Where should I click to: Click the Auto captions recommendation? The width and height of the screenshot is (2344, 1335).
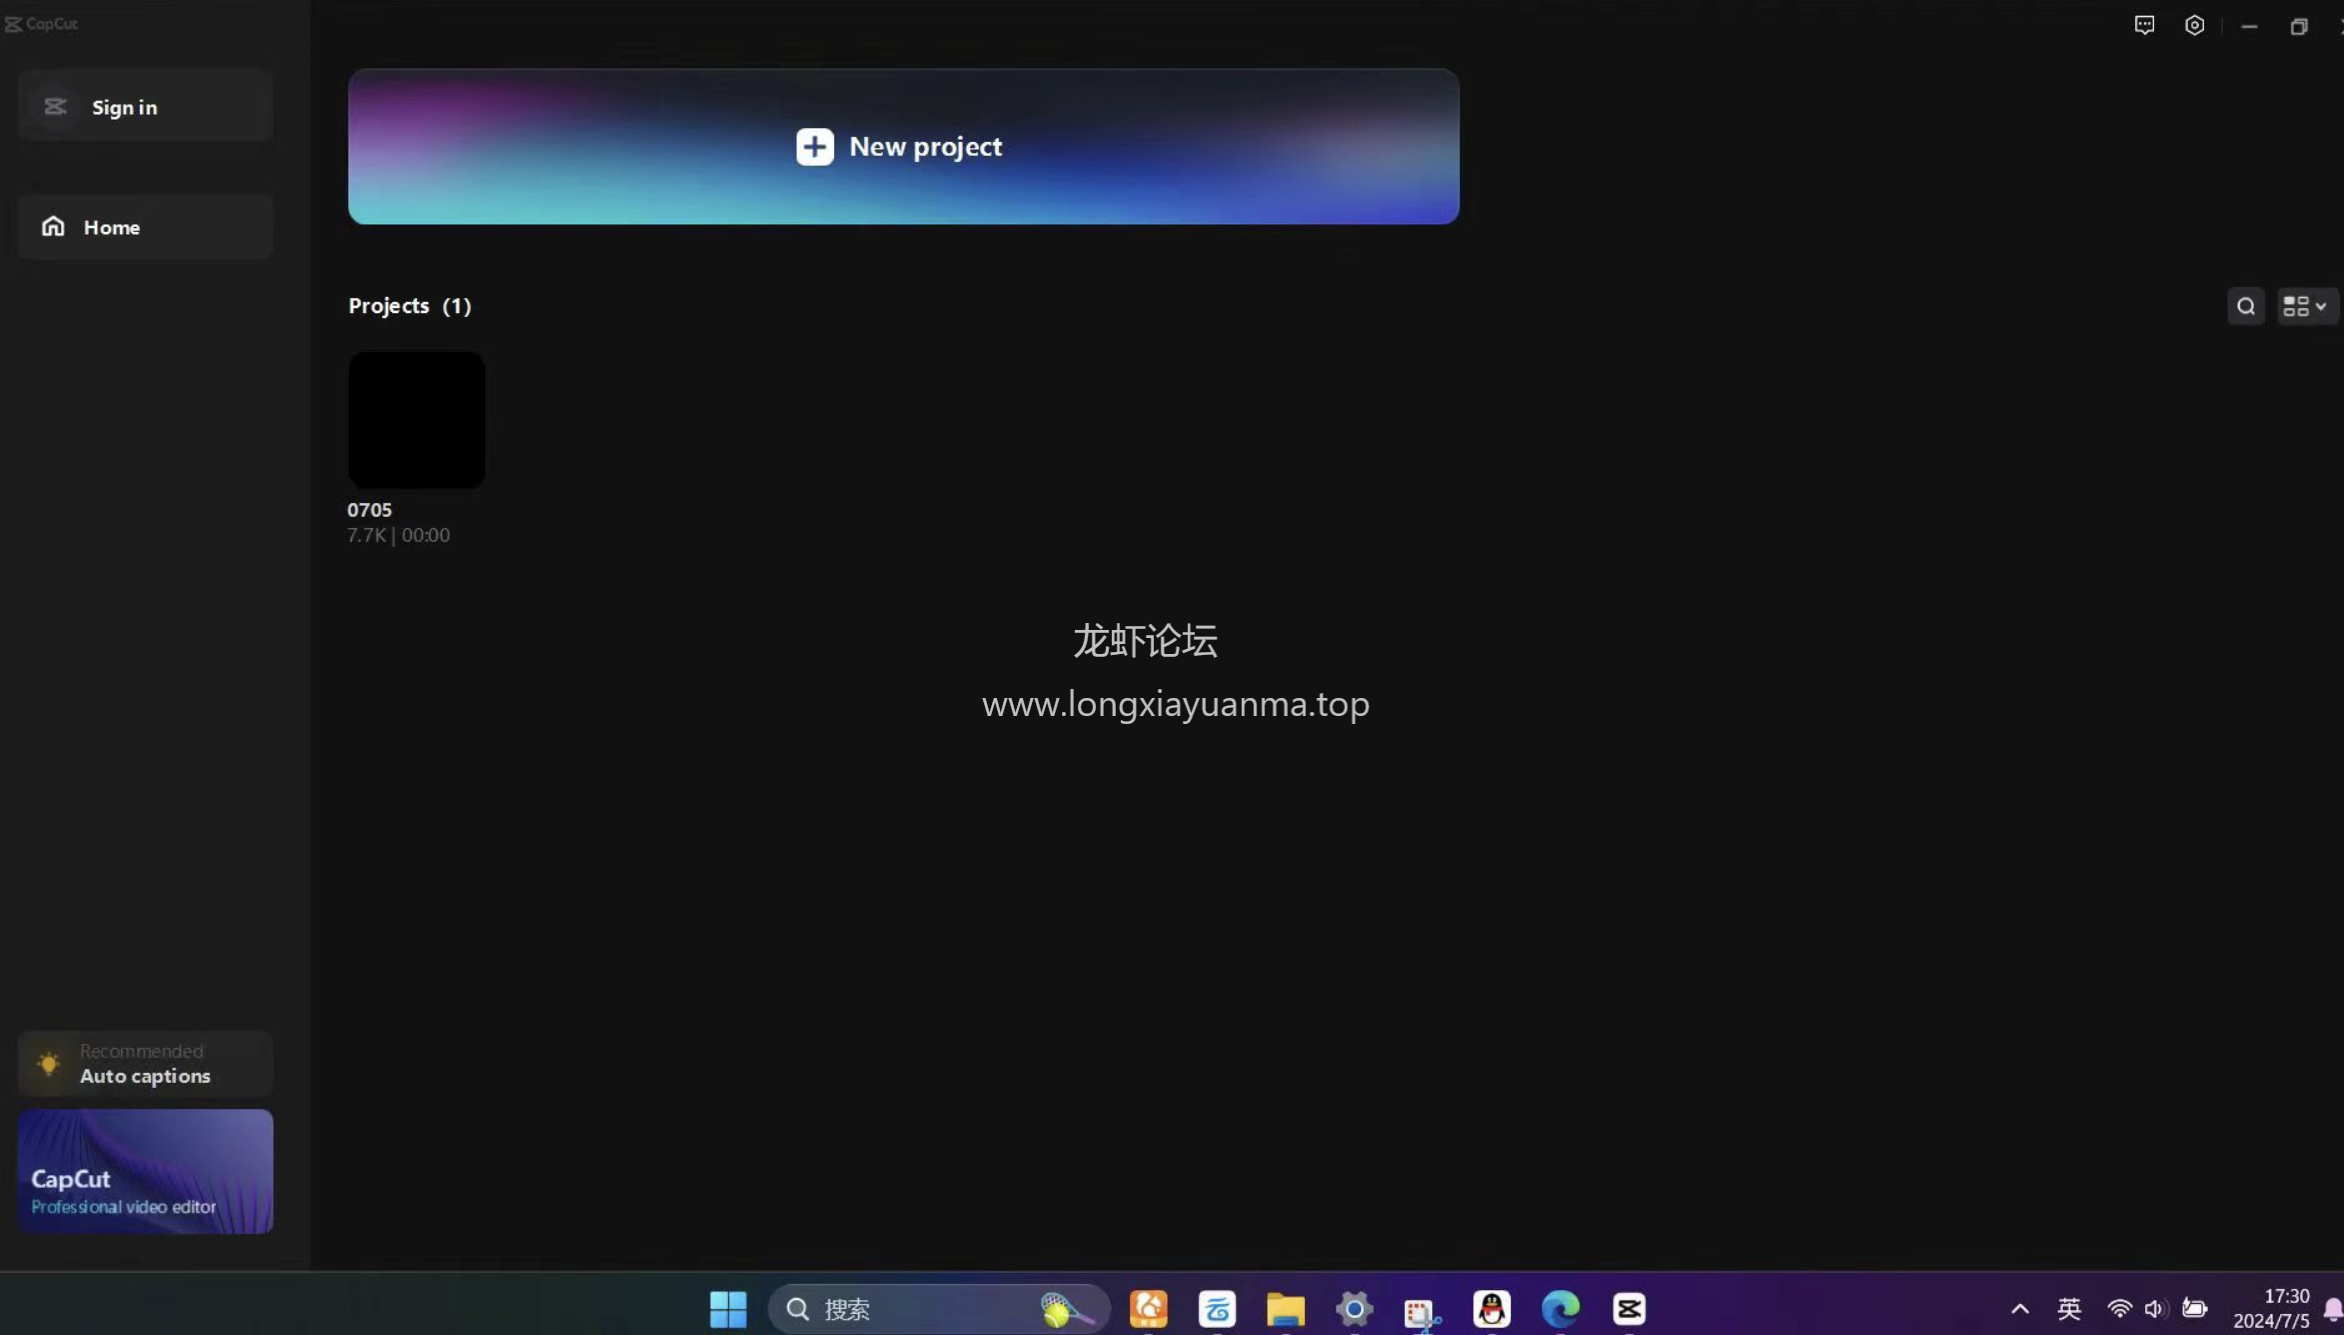145,1063
